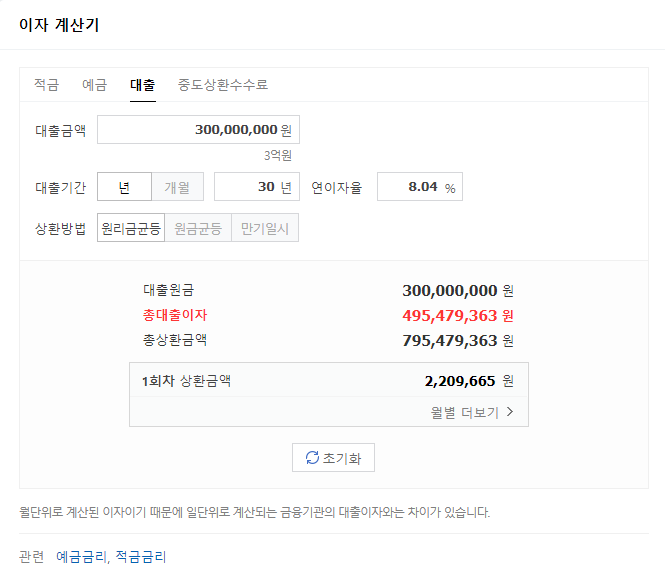Select the 대출 tab
The height and width of the screenshot is (574, 665).
(142, 85)
